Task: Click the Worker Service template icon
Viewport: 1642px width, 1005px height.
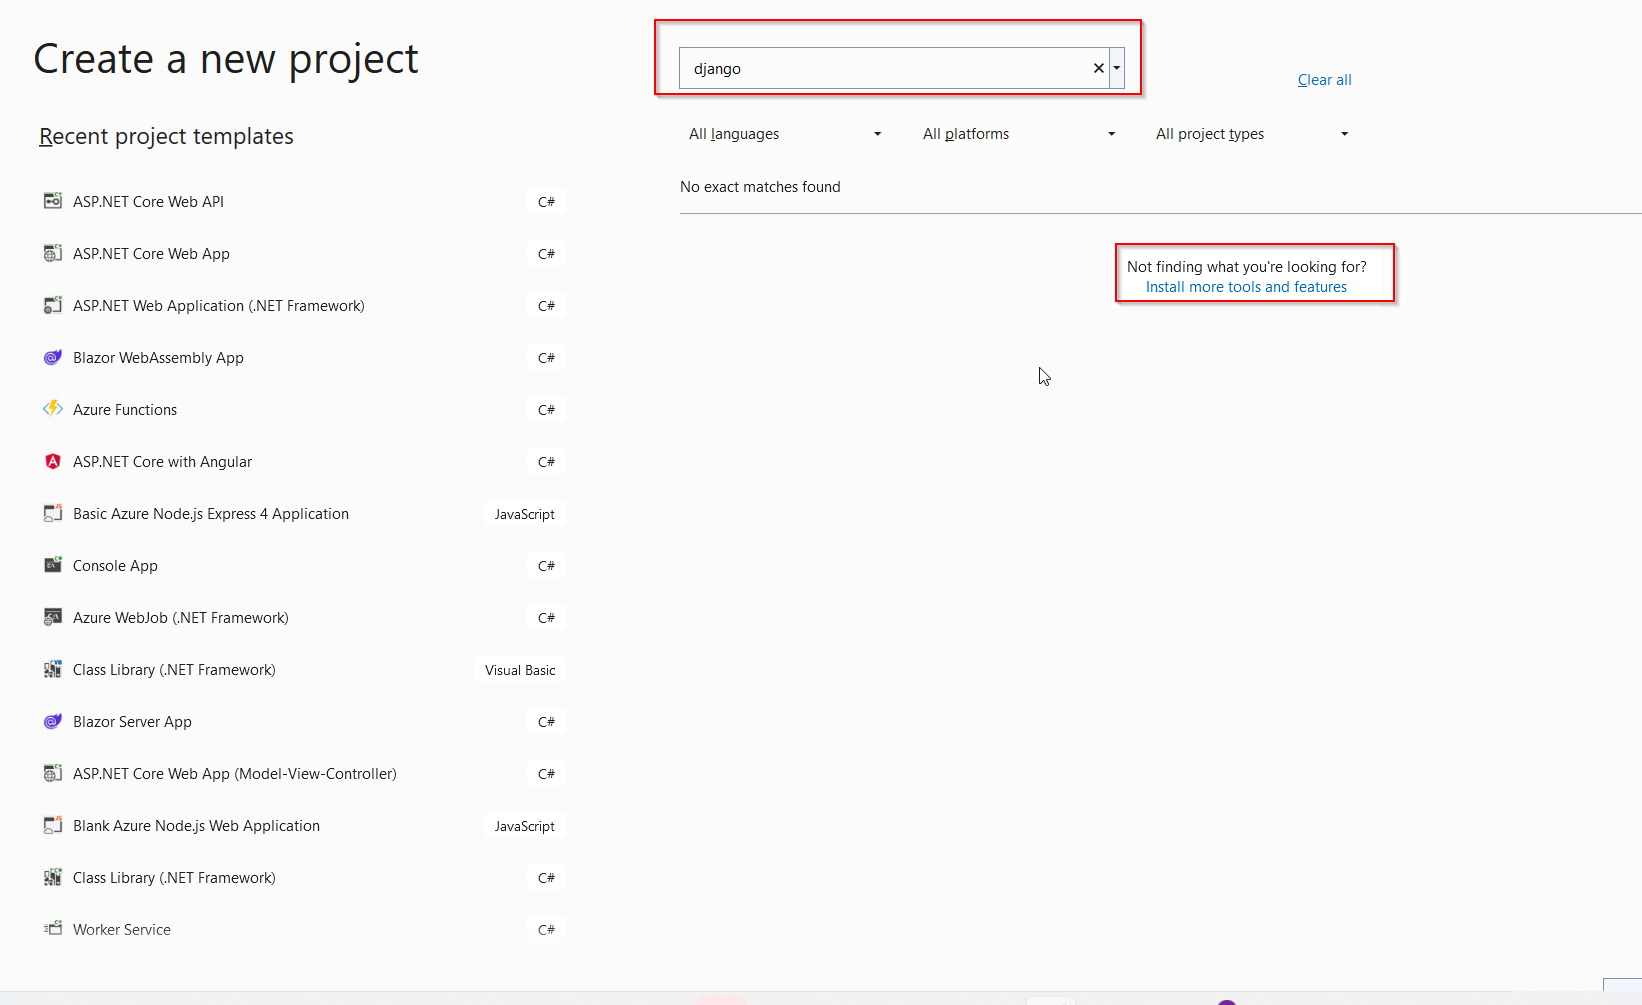Action: tap(53, 929)
